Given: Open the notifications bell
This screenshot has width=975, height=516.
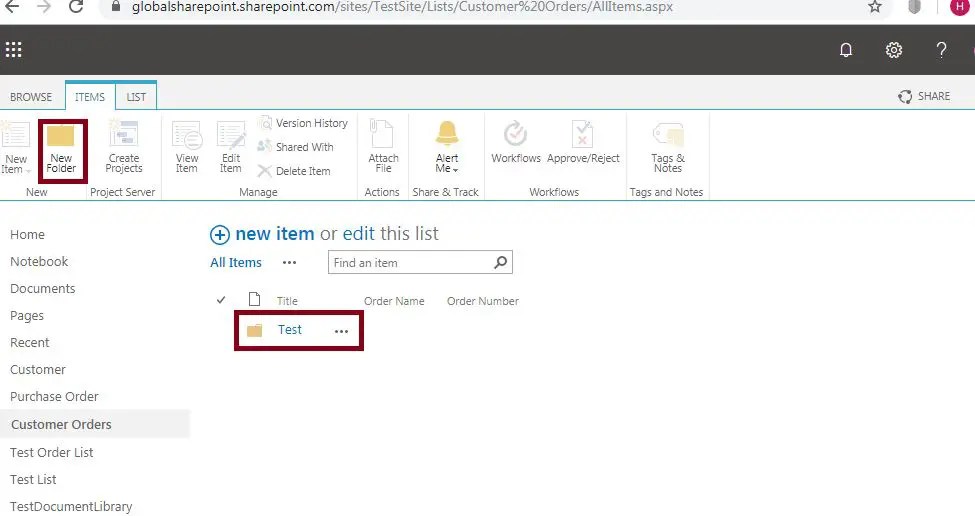Looking at the screenshot, I should [x=846, y=50].
